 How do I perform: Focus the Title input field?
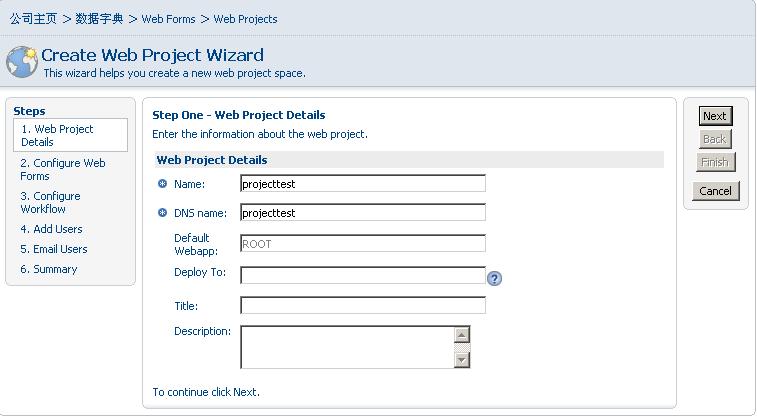363,305
